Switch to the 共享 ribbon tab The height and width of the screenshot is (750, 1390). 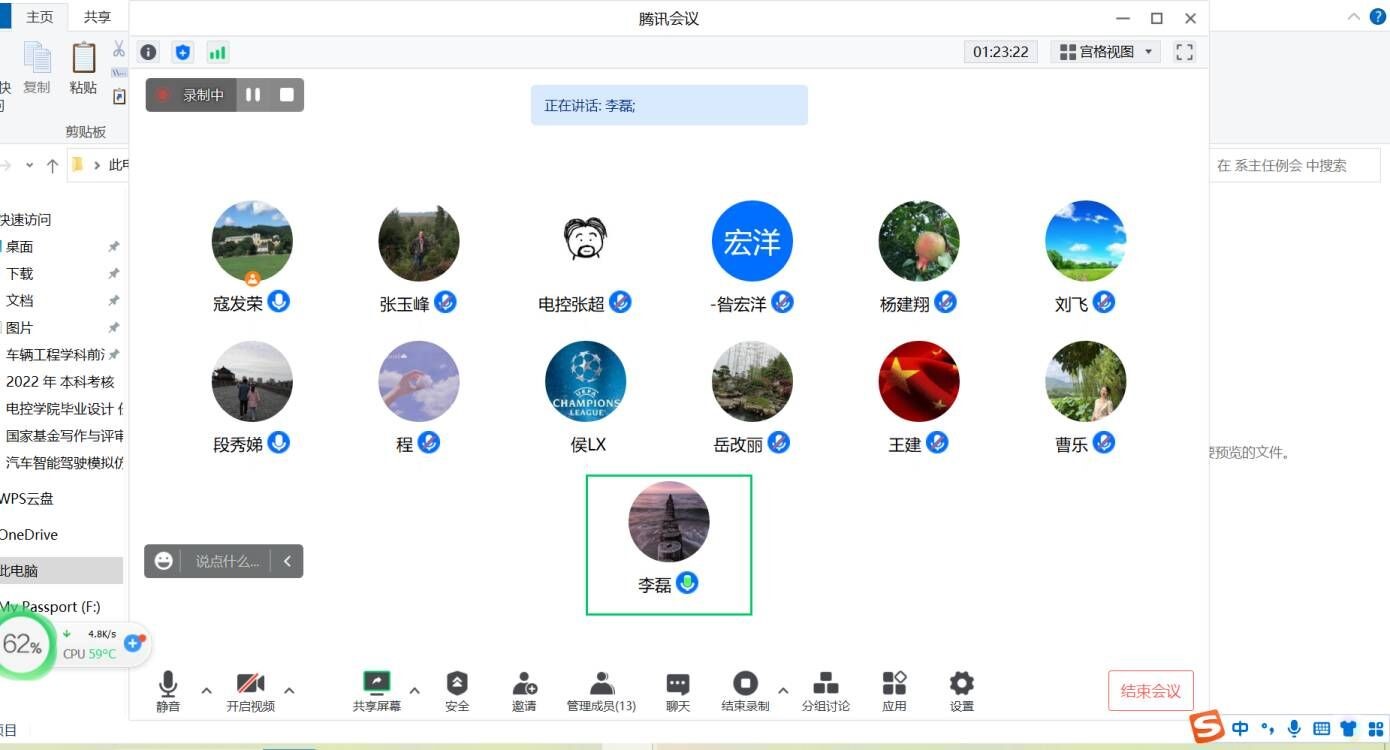point(97,17)
